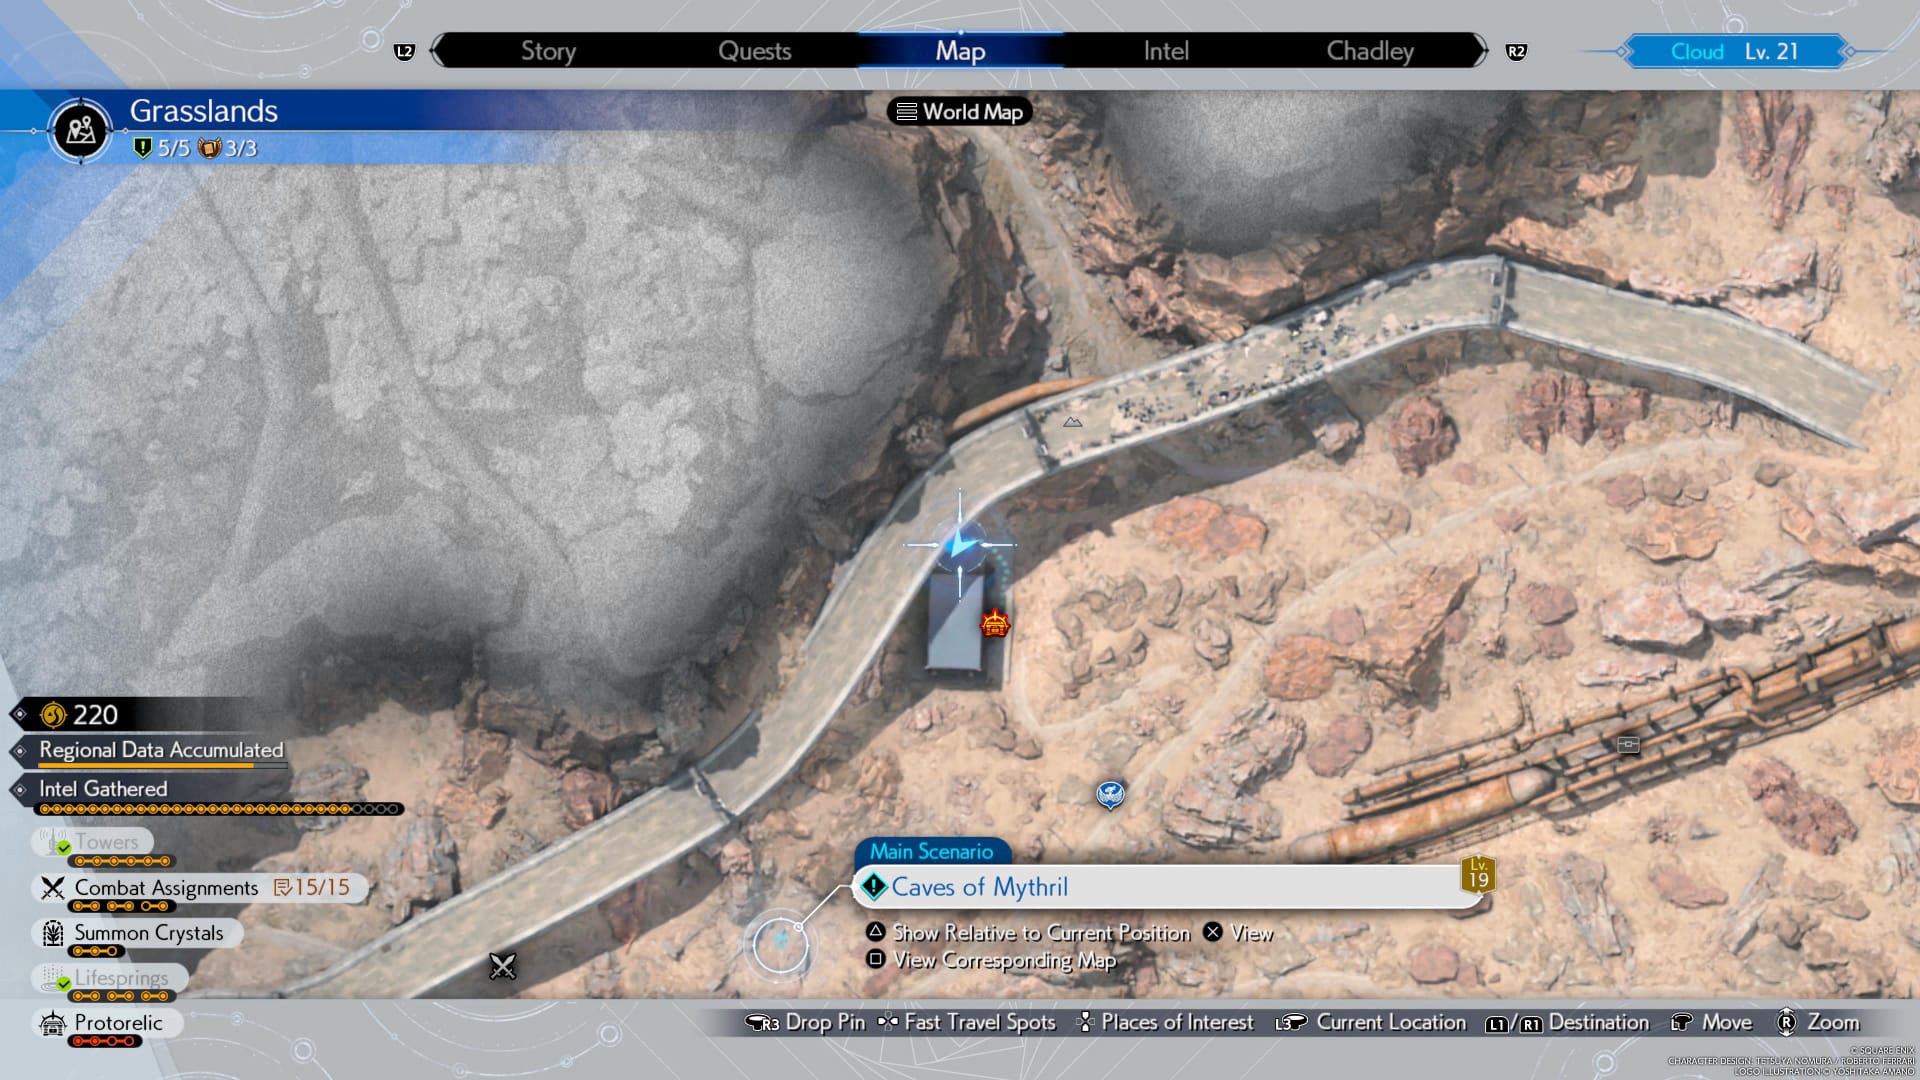Toggle the Towers map filter

pyautogui.click(x=105, y=842)
